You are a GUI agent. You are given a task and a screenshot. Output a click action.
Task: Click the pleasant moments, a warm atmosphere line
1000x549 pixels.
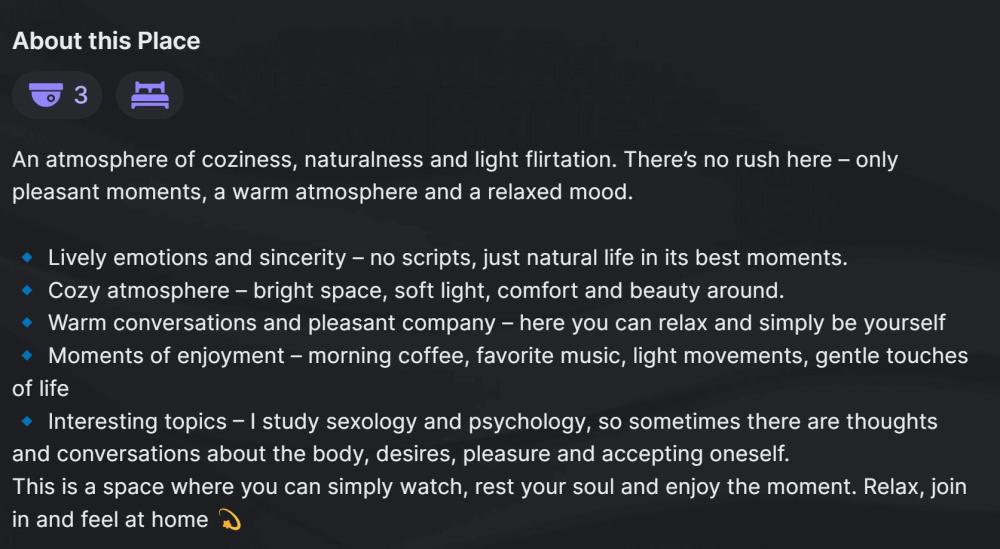pos(322,192)
